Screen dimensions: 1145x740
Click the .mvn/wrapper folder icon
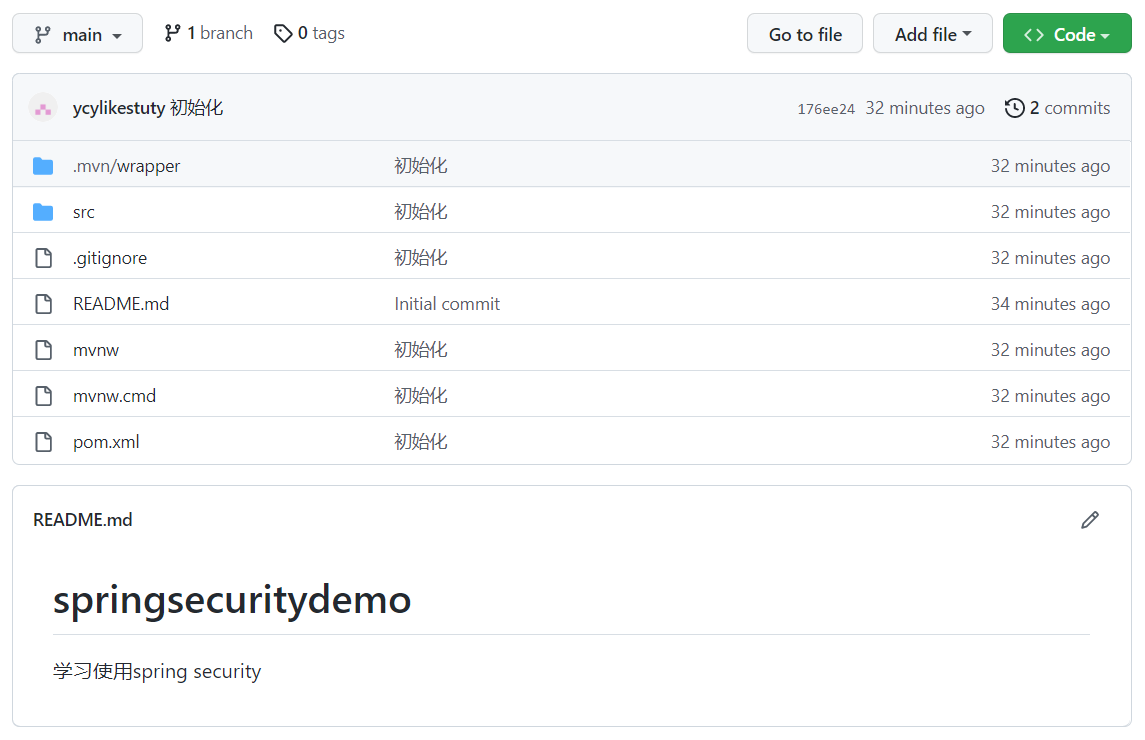coord(43,166)
